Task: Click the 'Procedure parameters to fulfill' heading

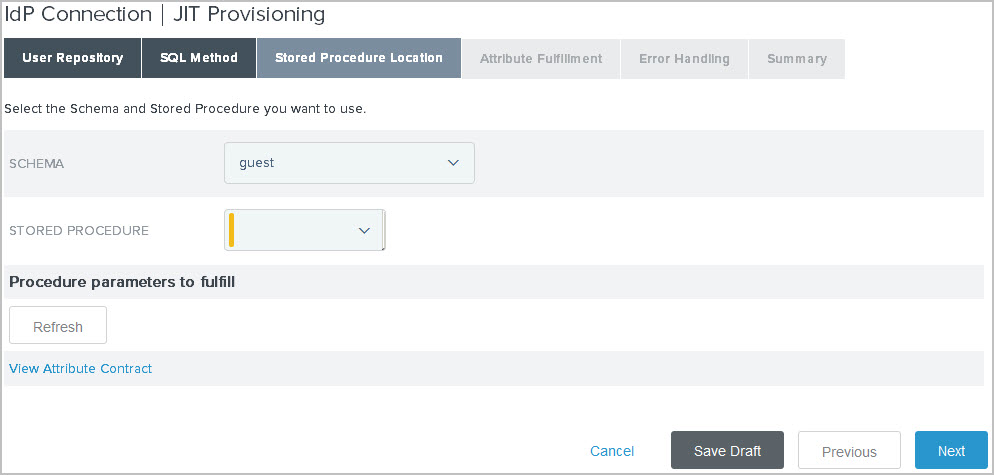Action: (x=122, y=282)
